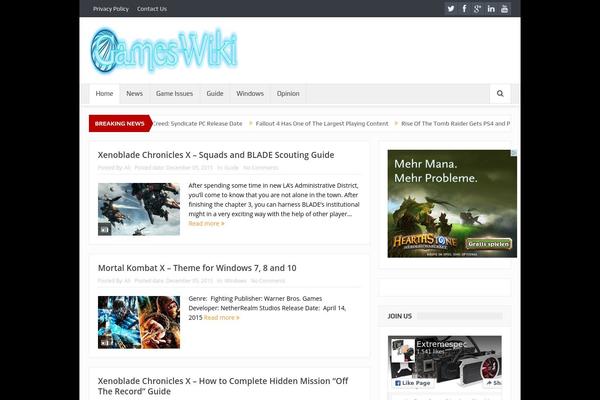Click author Ali under Xenoblade squads post
The width and height of the screenshot is (600, 400).
[x=127, y=168]
